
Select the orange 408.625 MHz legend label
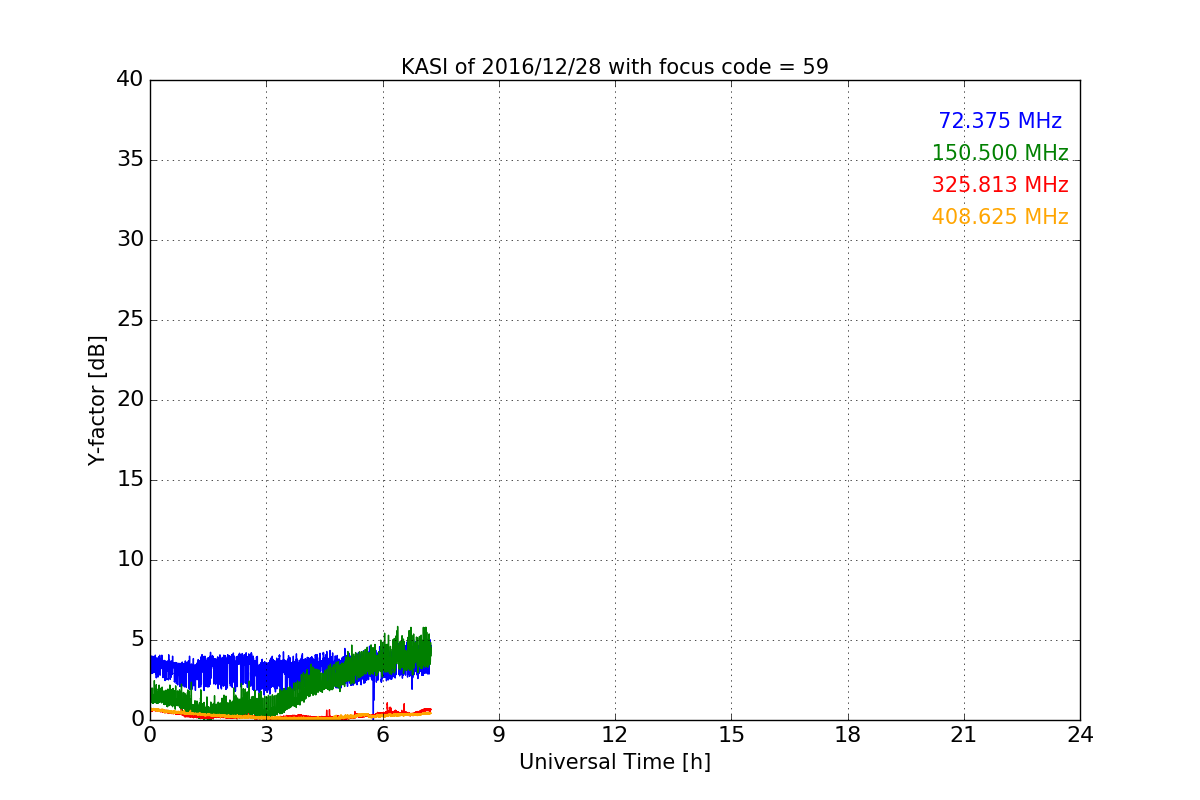click(1000, 217)
